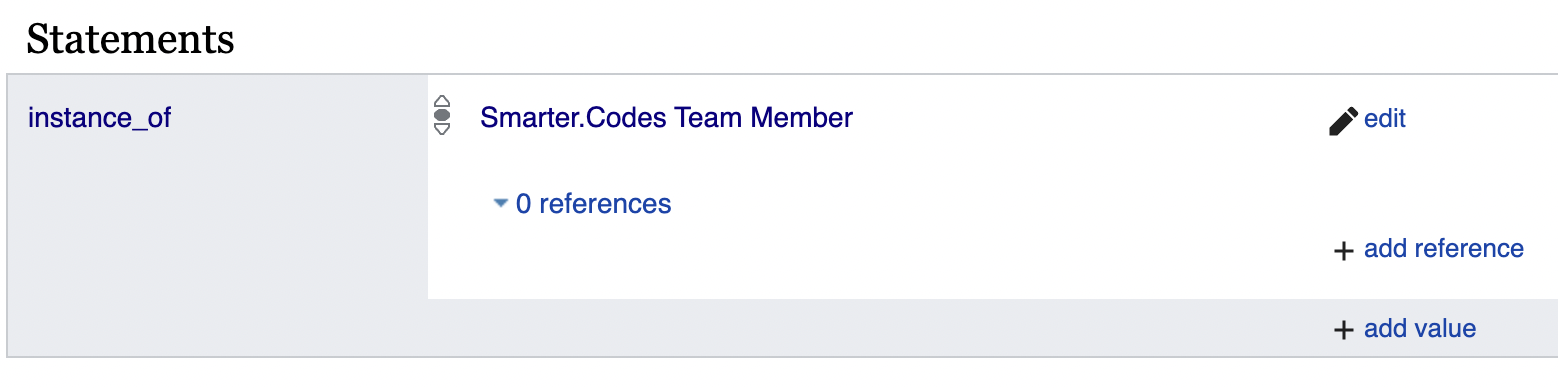Collapse the 0 references triangle
The image size is (1558, 388).
pos(501,204)
